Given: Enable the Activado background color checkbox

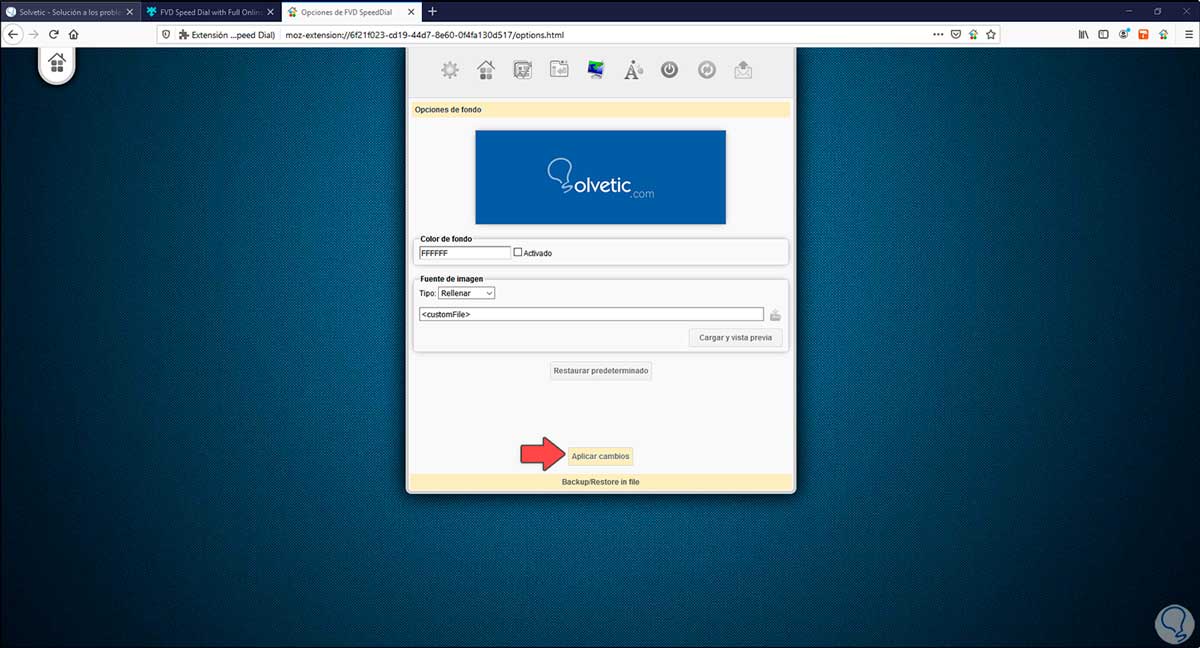Looking at the screenshot, I should click(x=518, y=253).
